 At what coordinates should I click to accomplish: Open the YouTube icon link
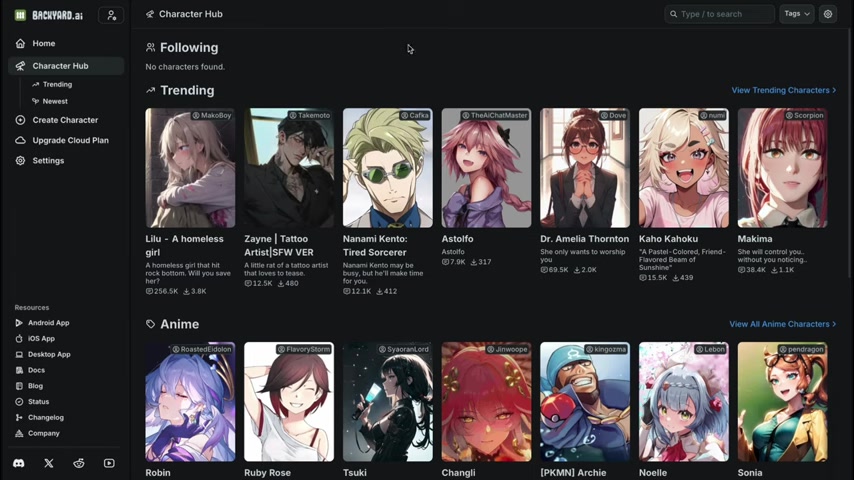109,463
